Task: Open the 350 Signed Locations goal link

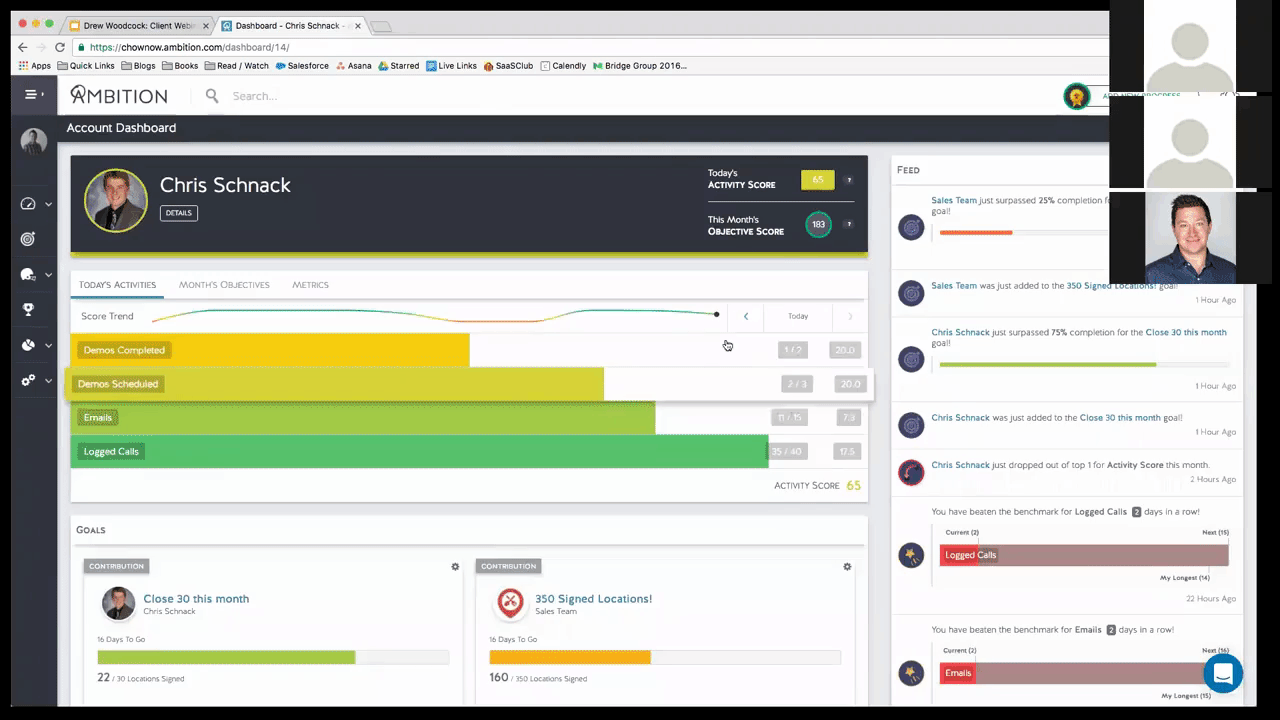Action: click(593, 598)
